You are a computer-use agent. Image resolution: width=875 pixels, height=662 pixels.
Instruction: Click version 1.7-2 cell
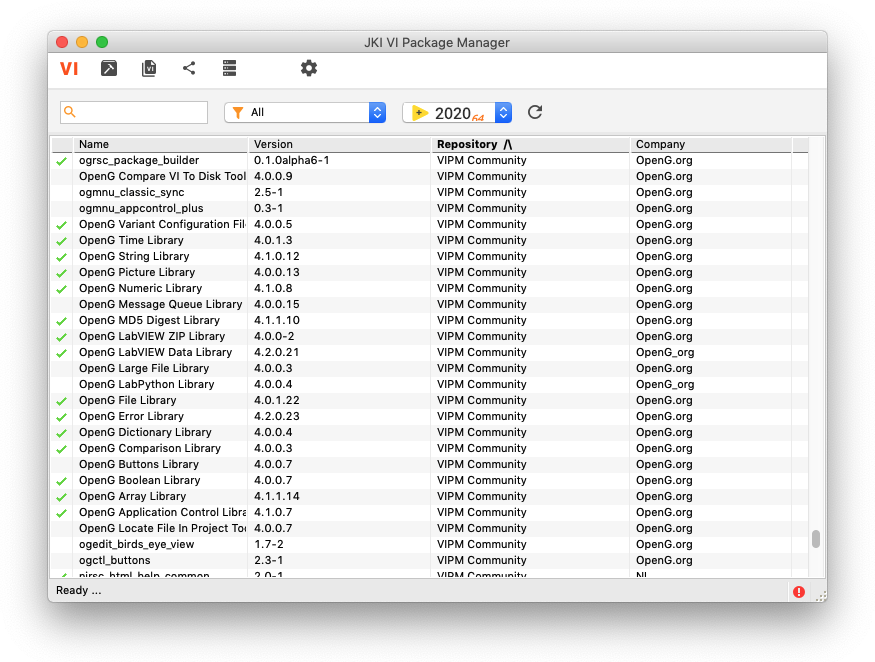pyautogui.click(x=268, y=544)
